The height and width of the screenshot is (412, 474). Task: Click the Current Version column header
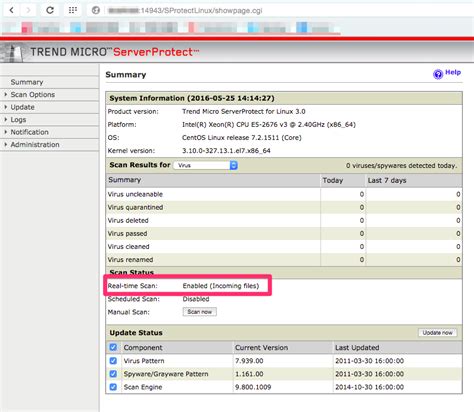coord(261,348)
